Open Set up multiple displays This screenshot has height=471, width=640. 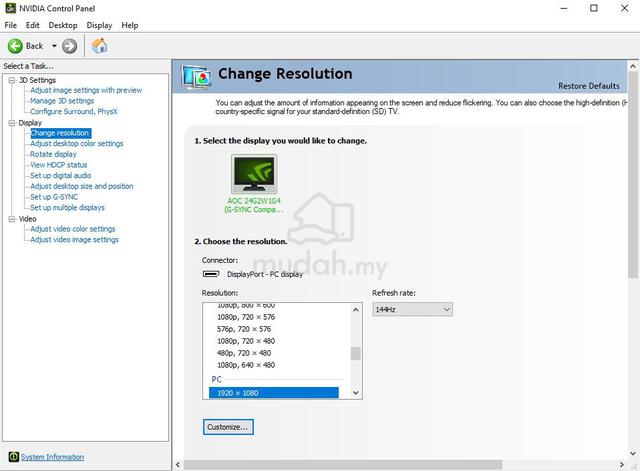[67, 207]
